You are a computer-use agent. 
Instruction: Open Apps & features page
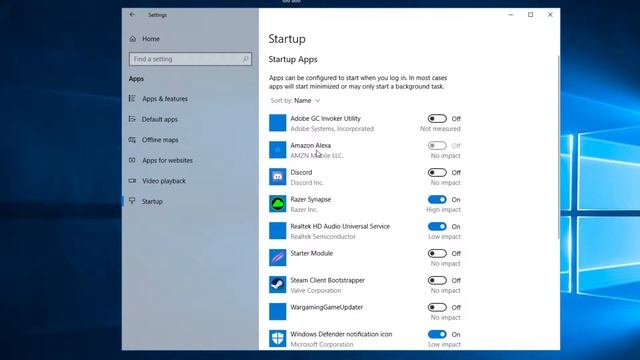165,99
